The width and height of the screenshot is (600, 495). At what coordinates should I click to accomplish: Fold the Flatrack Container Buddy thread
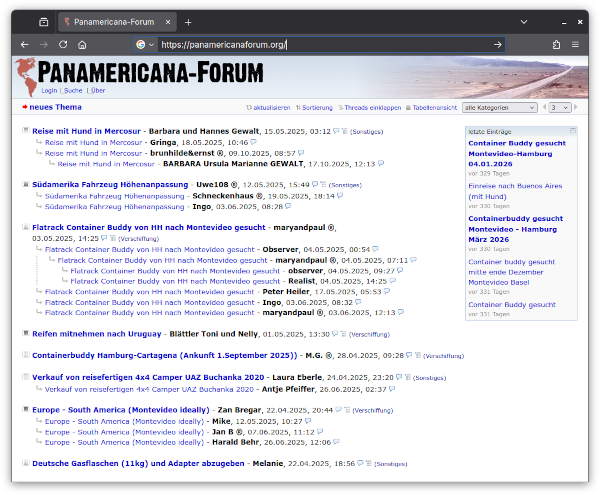[x=26, y=227]
